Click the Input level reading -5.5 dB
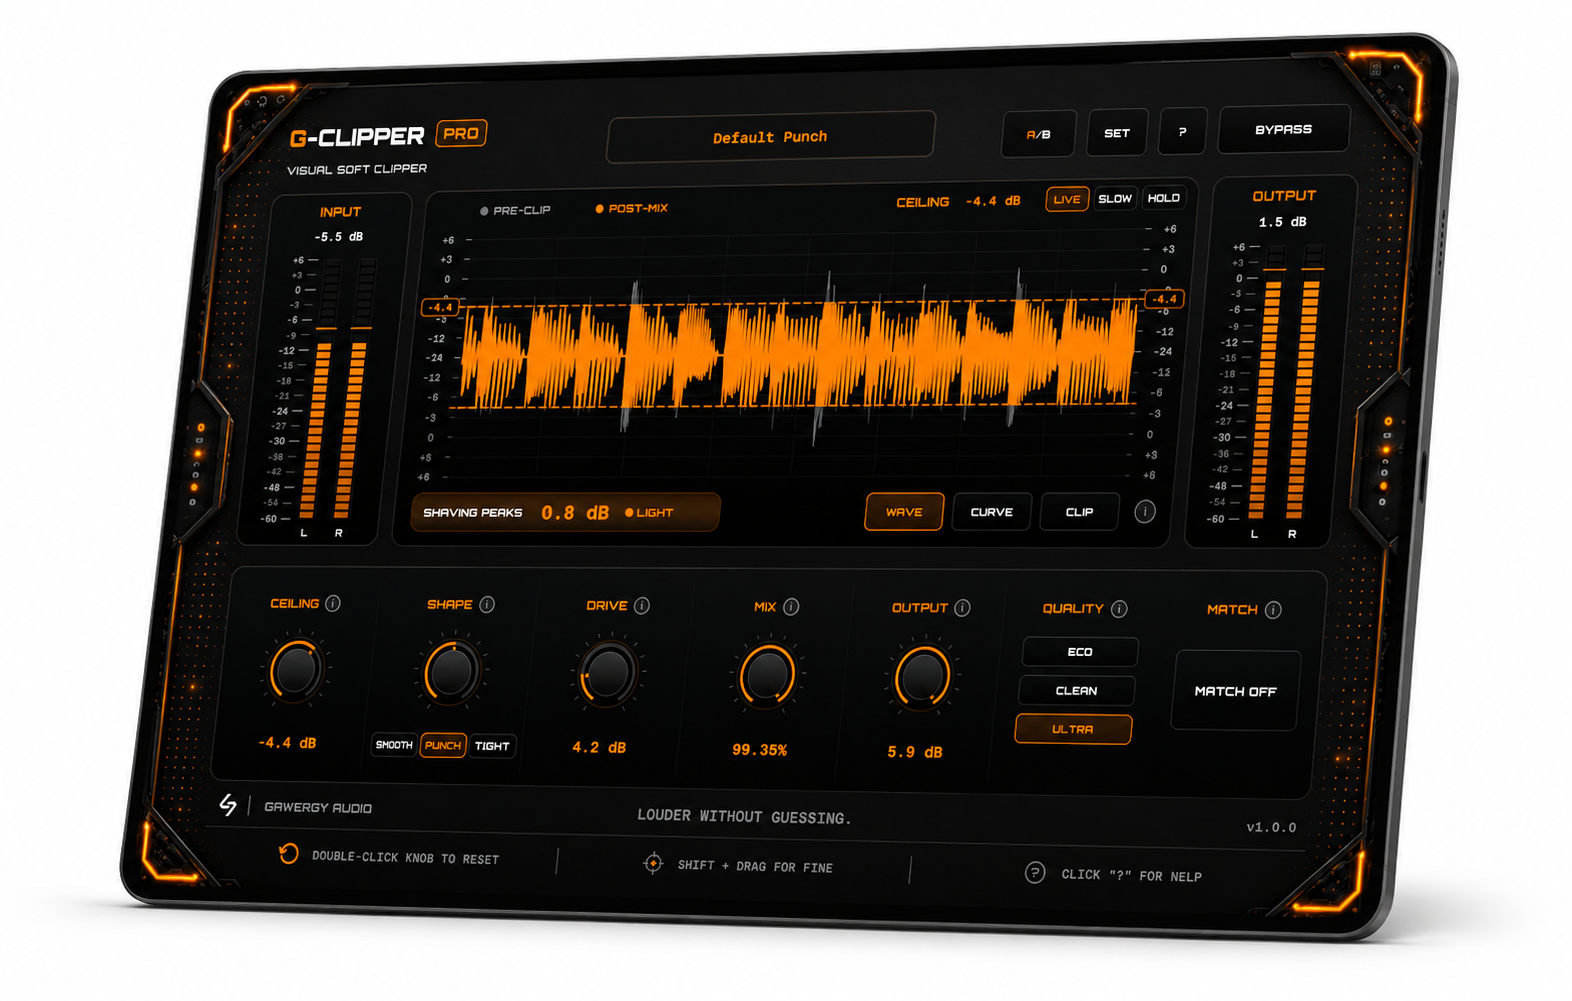 (x=339, y=237)
